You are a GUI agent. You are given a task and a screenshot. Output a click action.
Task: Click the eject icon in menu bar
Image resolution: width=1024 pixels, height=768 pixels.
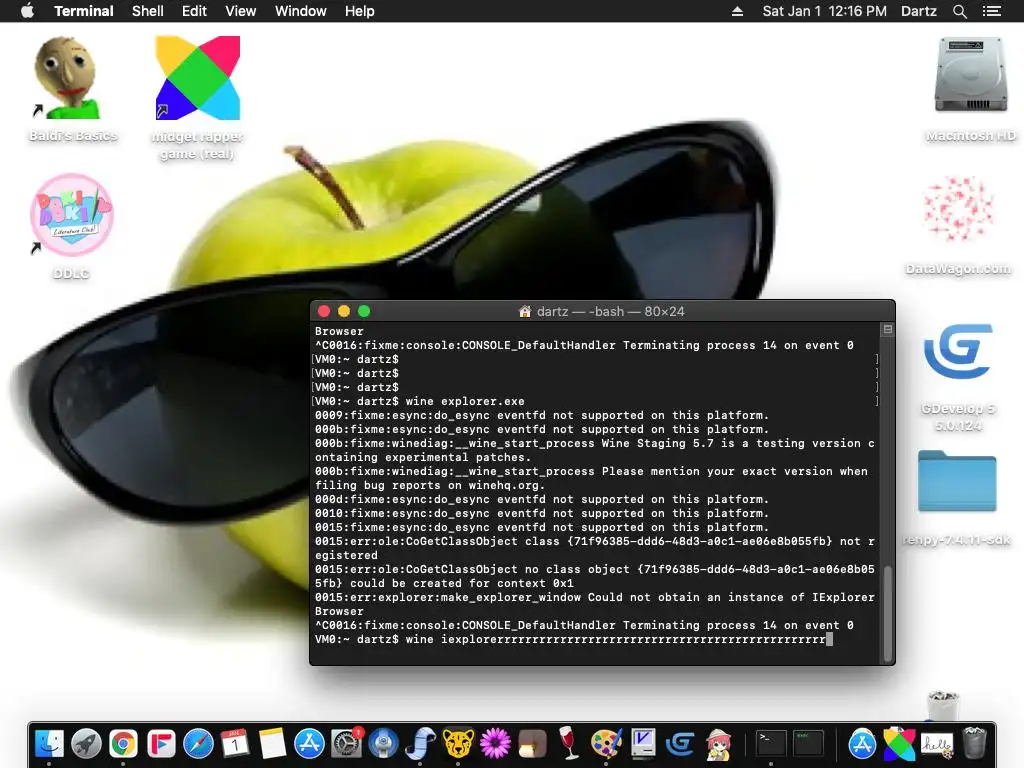coord(737,11)
